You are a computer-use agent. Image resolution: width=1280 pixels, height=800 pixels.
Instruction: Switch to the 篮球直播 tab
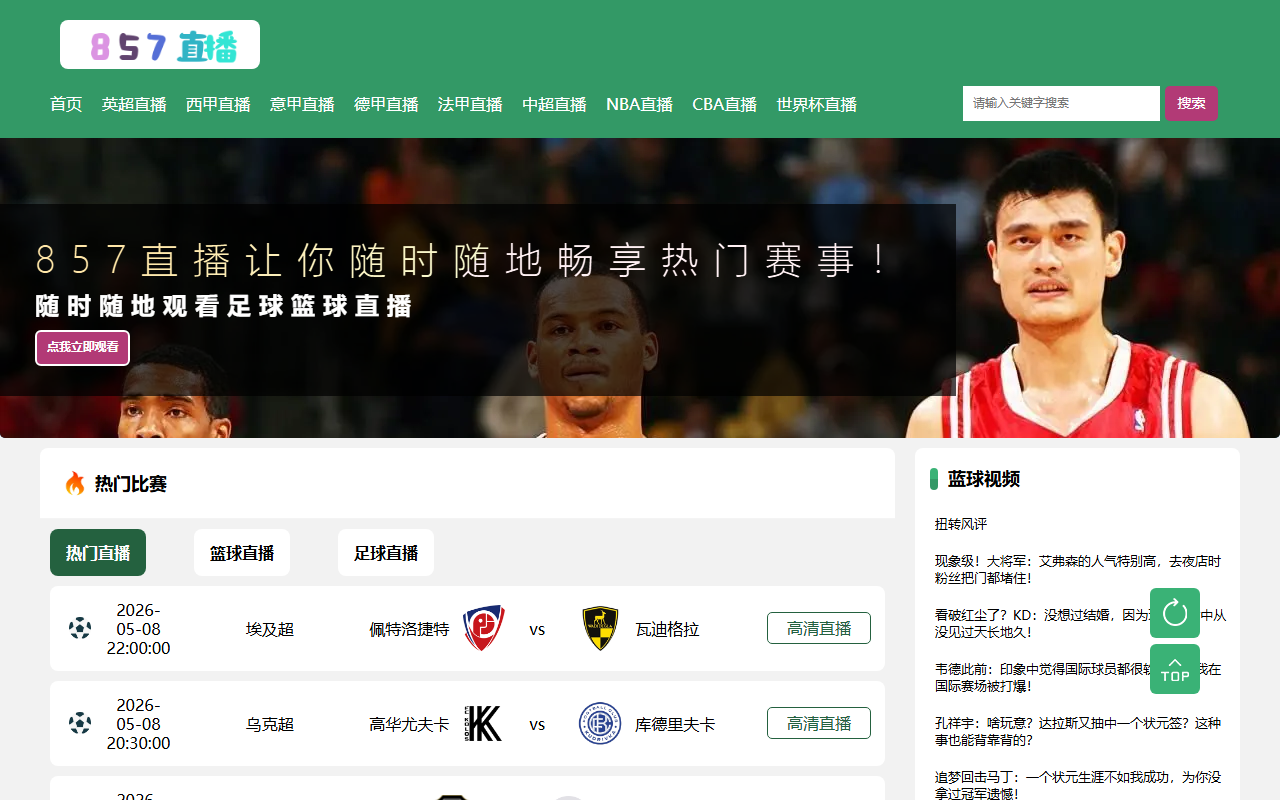pos(242,552)
